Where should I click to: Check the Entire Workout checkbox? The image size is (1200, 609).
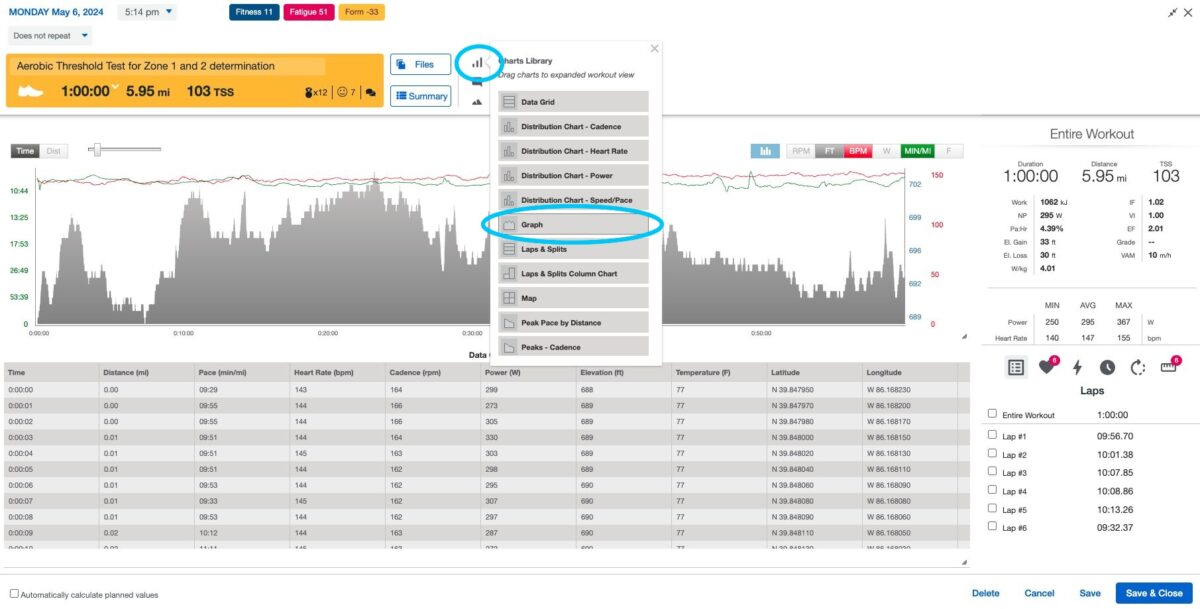tap(991, 414)
